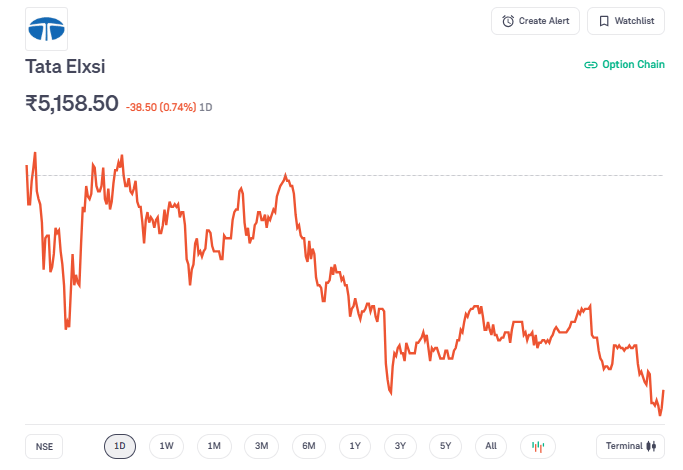Click the bookmark icon in Watchlist

coord(604,21)
